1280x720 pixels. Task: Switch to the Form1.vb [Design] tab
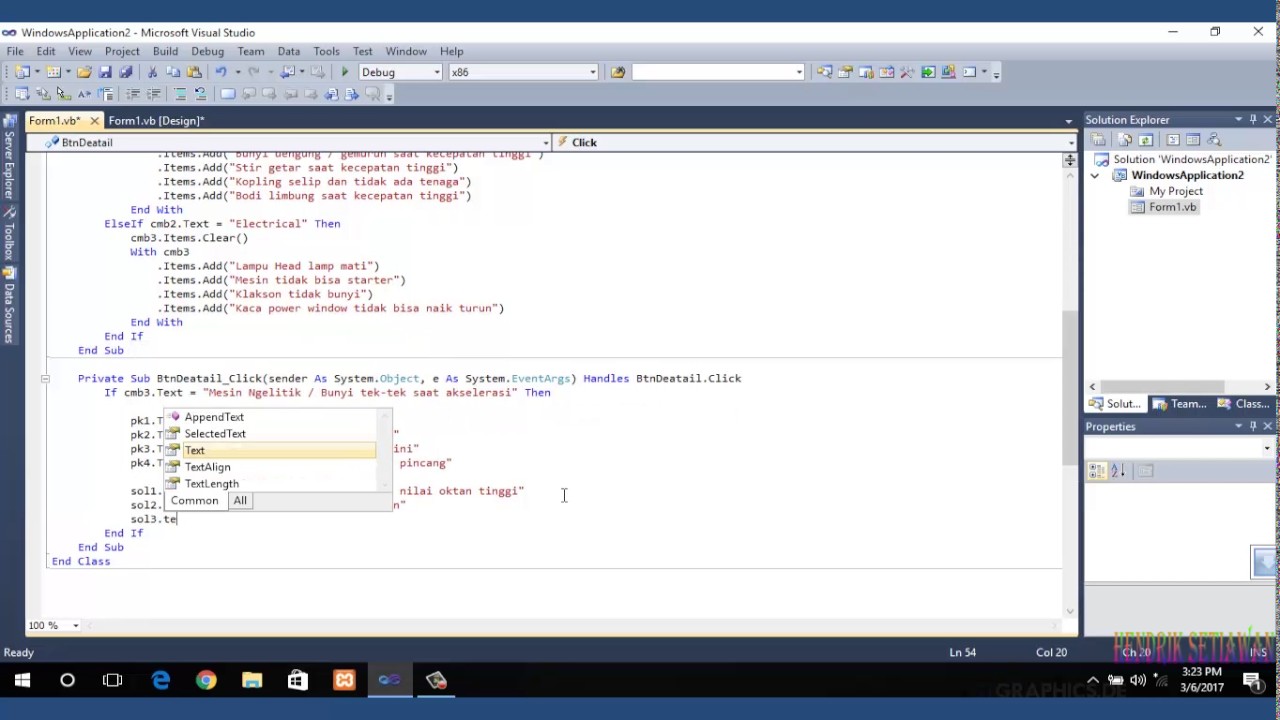click(156, 121)
